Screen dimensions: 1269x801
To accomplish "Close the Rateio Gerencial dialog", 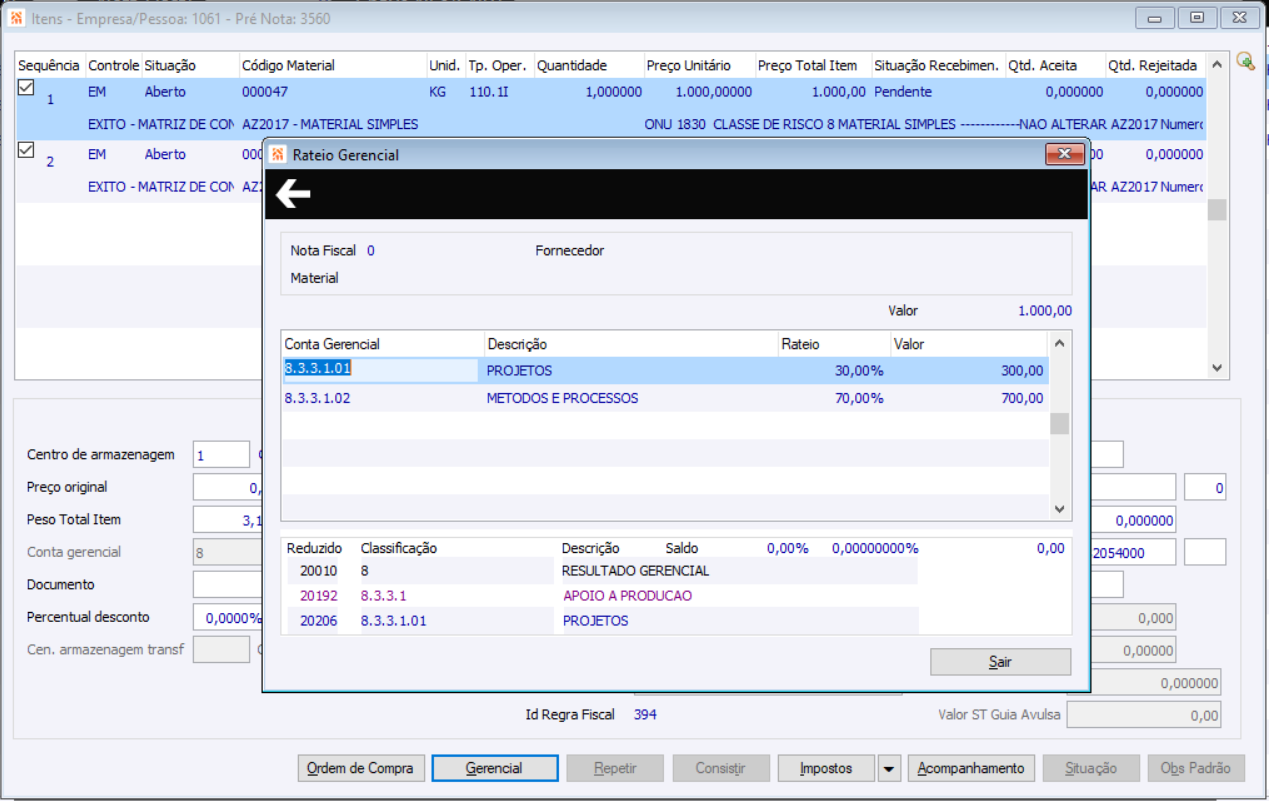I will coord(1064,154).
